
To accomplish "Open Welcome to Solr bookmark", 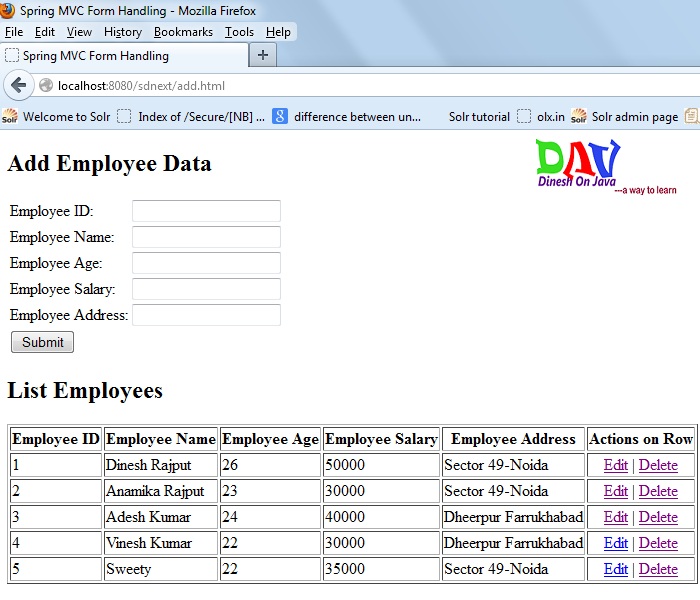I will pos(56,117).
